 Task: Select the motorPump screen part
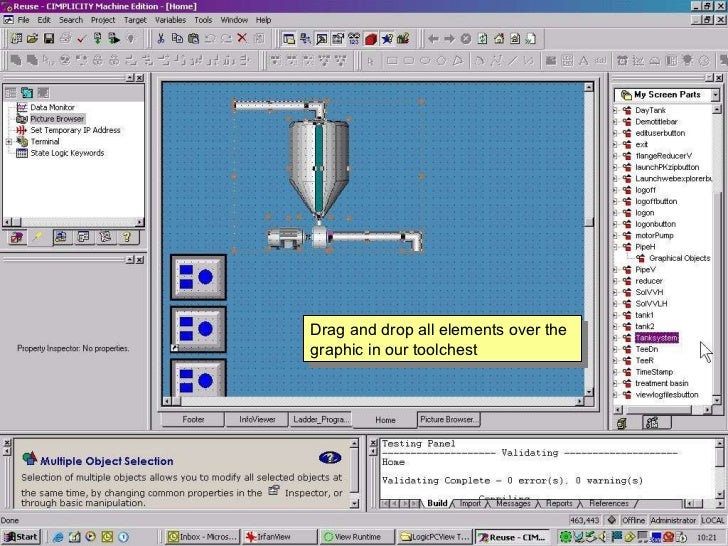(654, 235)
